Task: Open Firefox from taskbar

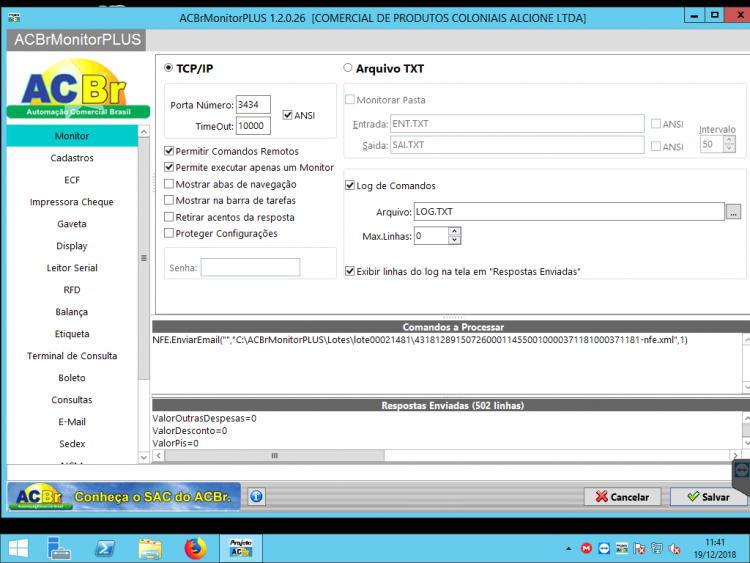Action: point(195,548)
